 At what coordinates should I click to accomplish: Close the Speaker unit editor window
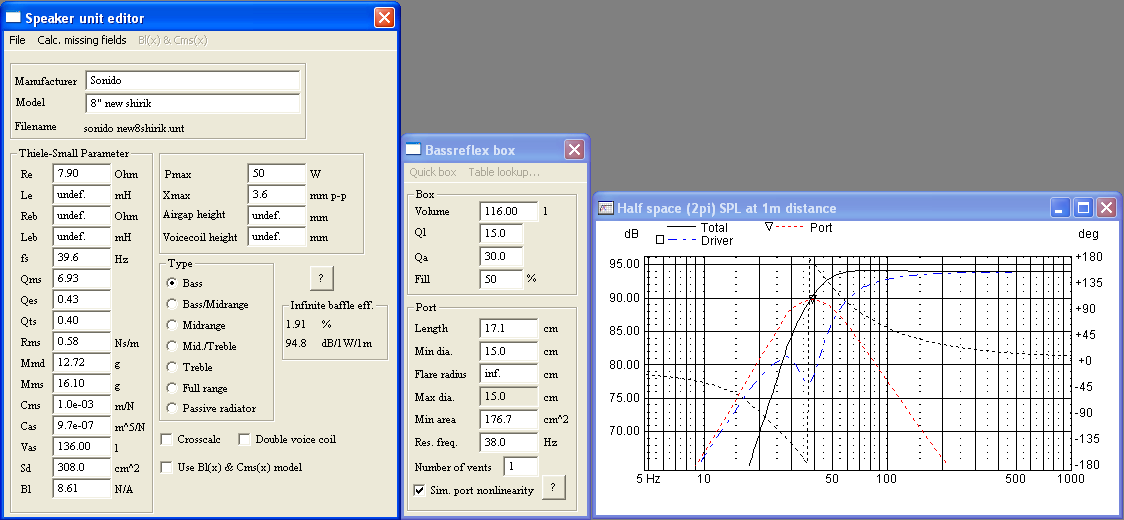click(384, 17)
